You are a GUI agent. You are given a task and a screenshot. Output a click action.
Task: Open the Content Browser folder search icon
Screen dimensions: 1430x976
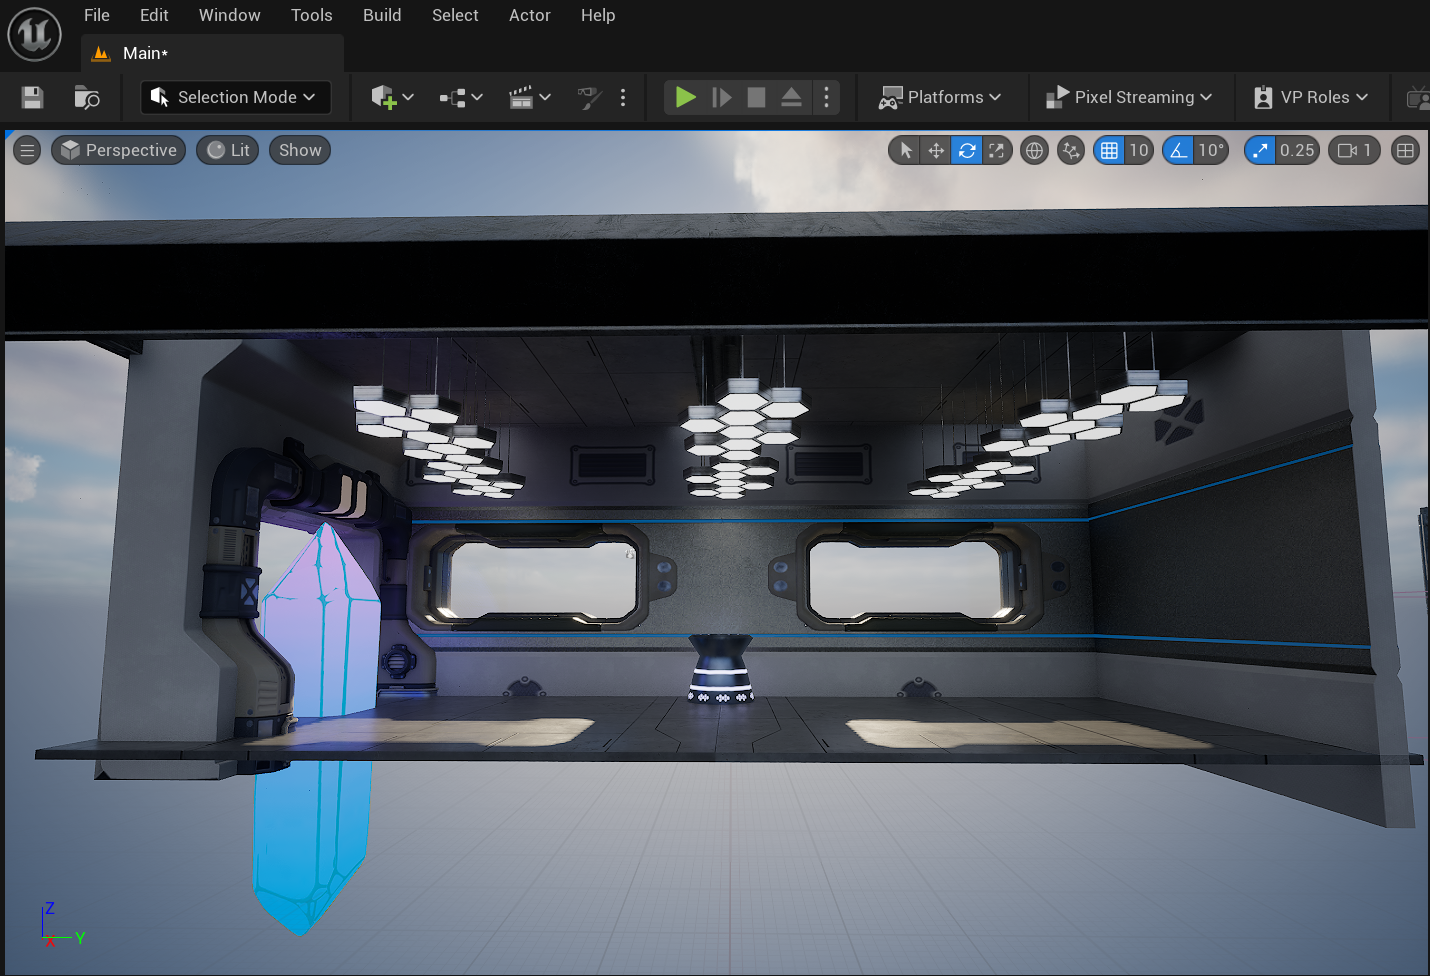click(x=87, y=97)
